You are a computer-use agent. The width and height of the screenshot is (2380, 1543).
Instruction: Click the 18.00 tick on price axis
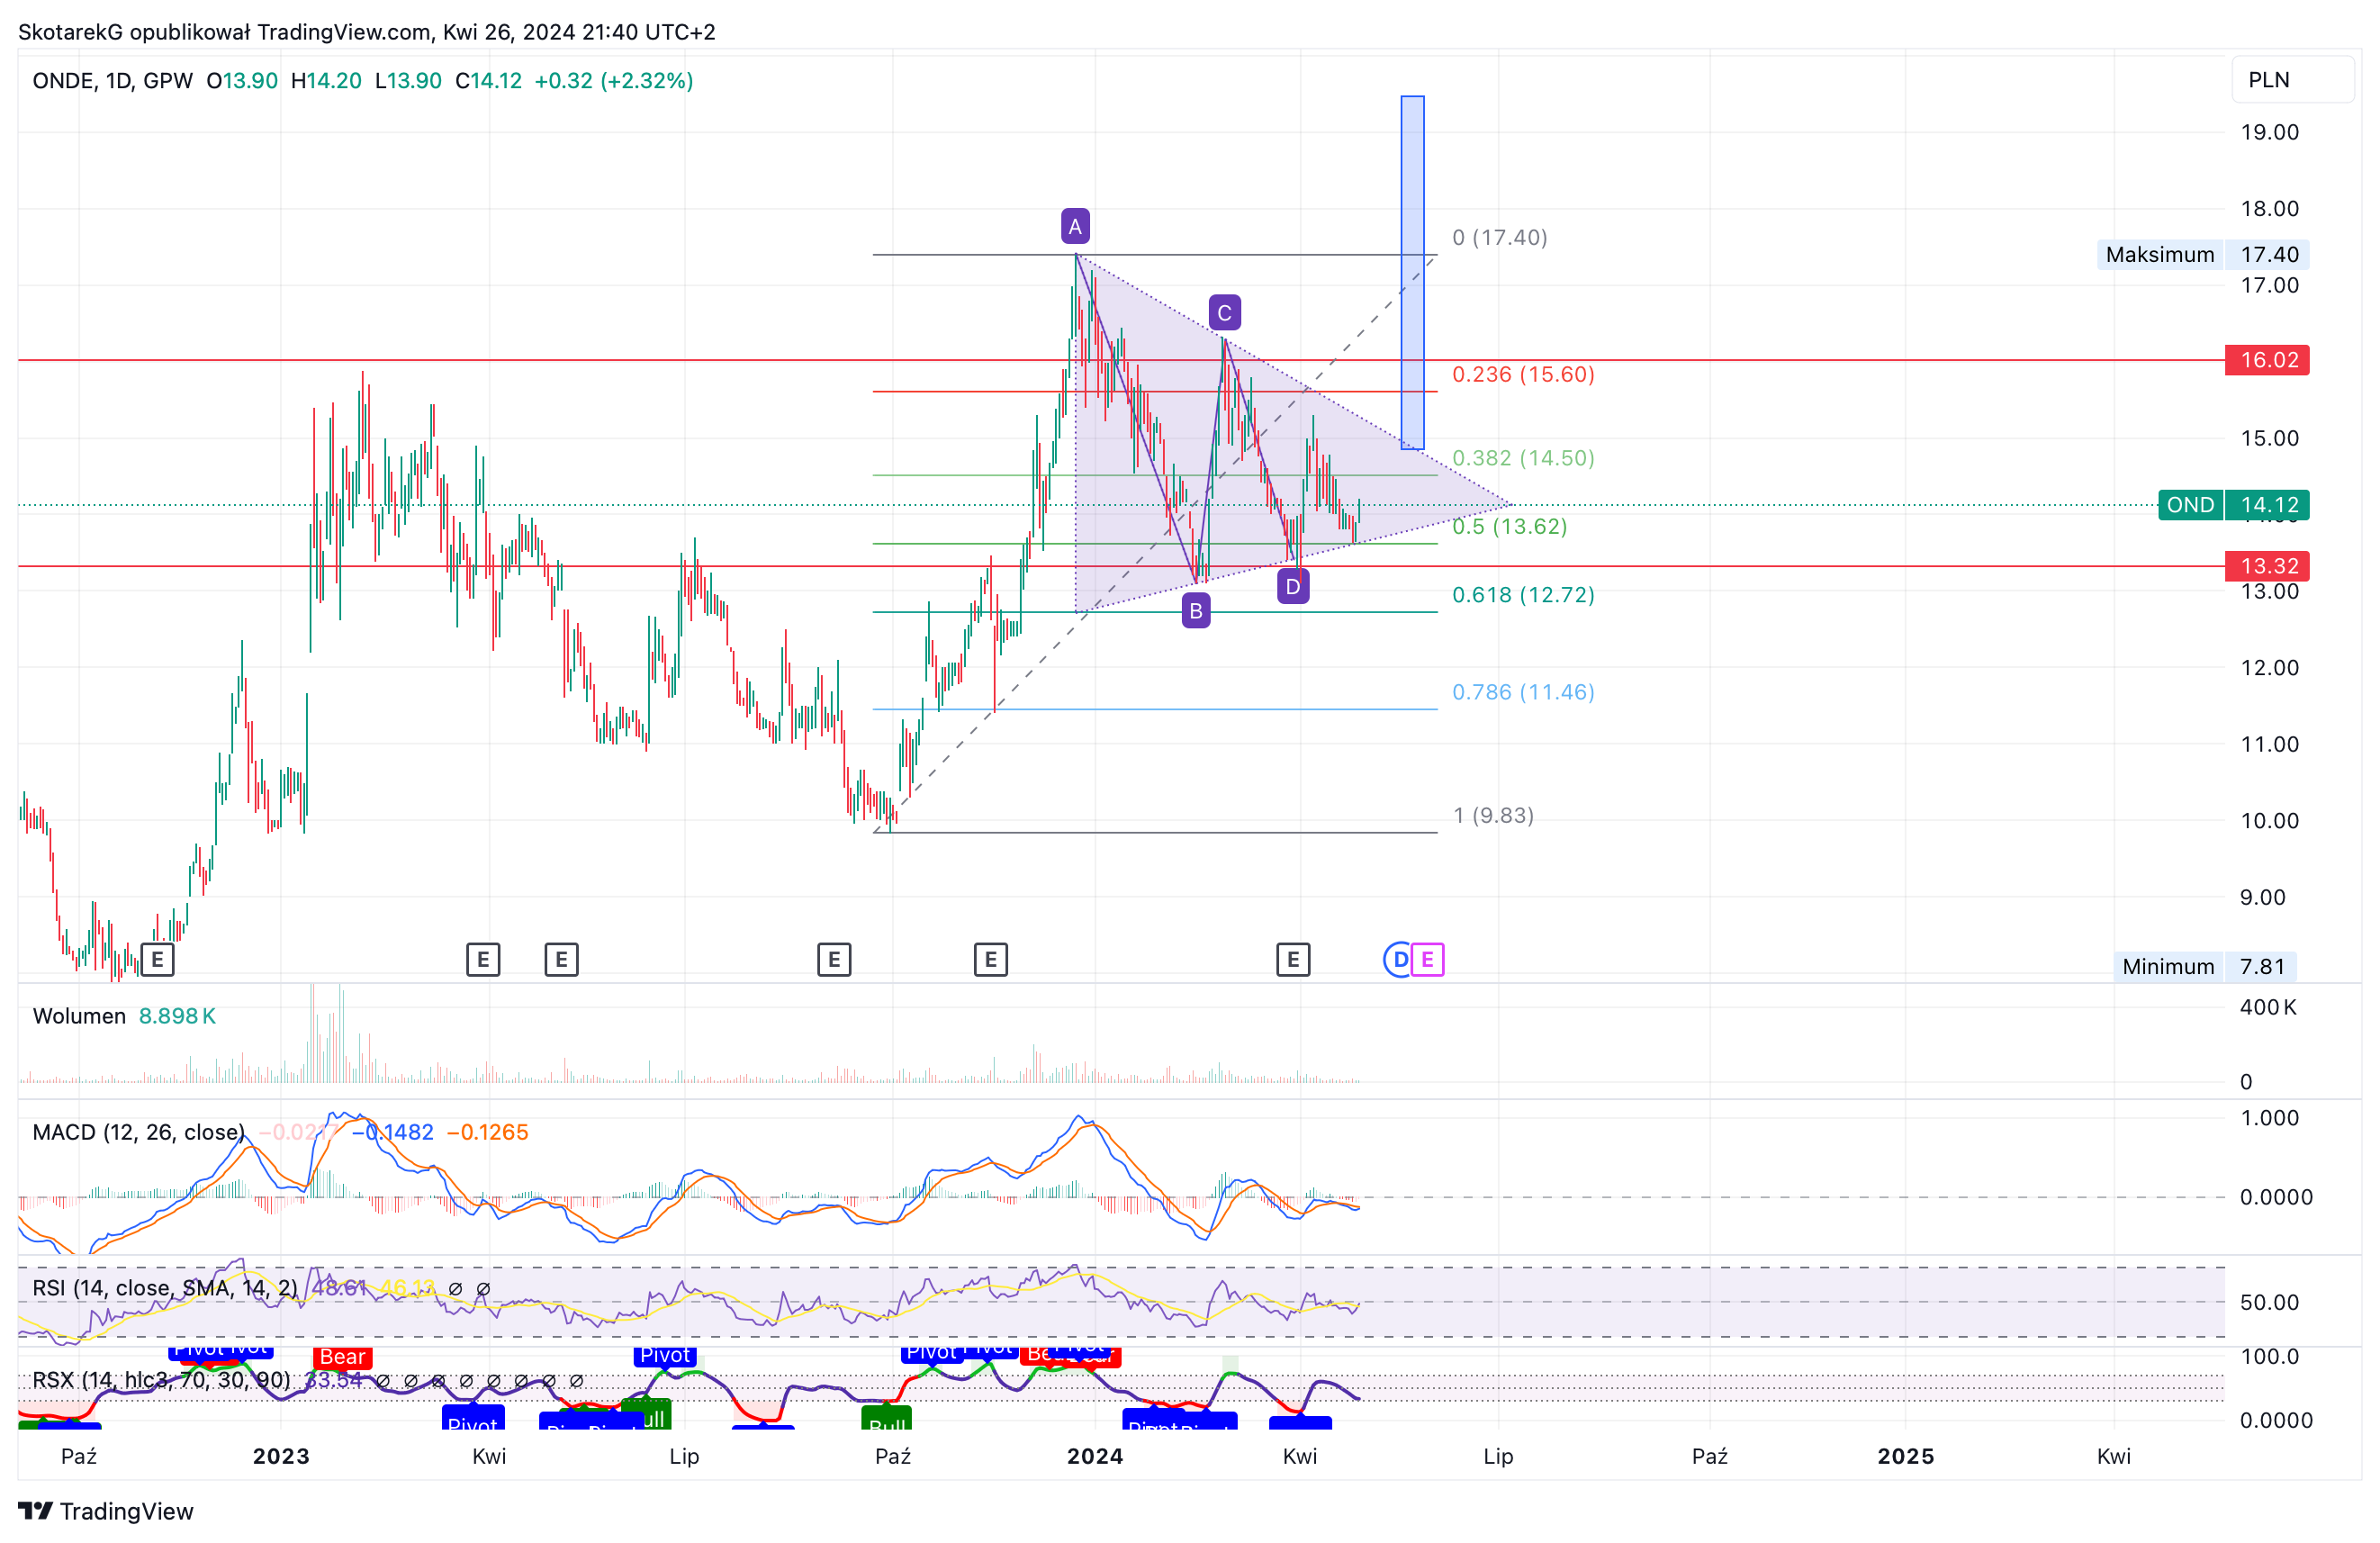[2269, 209]
